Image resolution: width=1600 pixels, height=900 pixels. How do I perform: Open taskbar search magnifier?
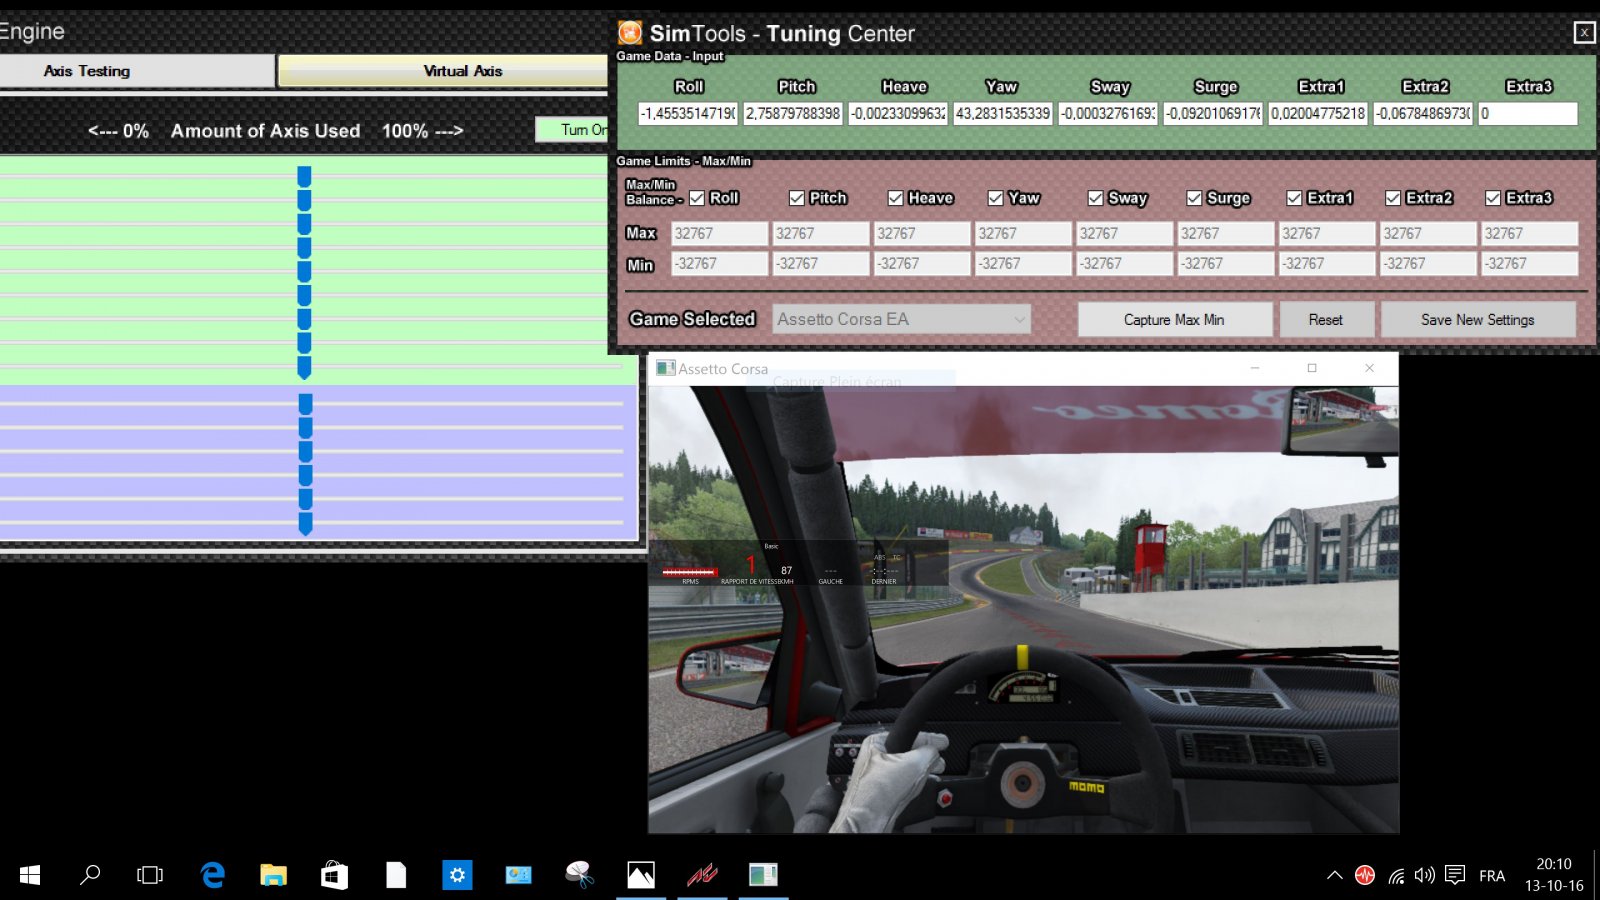click(x=90, y=875)
